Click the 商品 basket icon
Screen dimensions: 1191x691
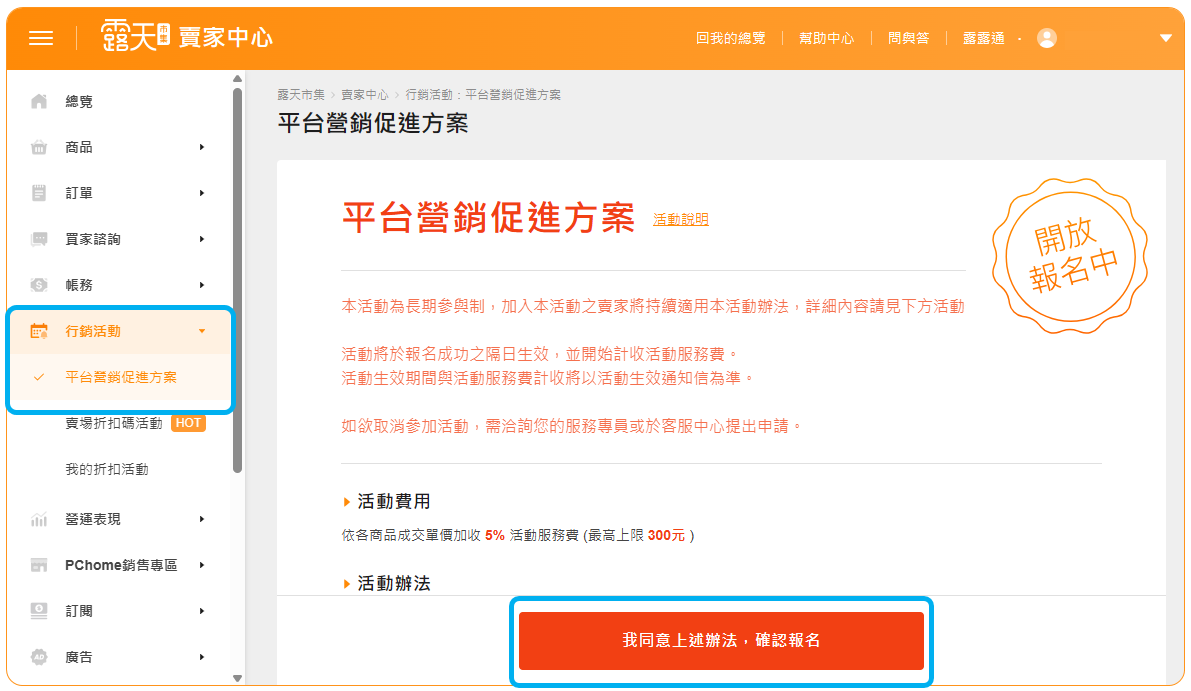point(39,147)
